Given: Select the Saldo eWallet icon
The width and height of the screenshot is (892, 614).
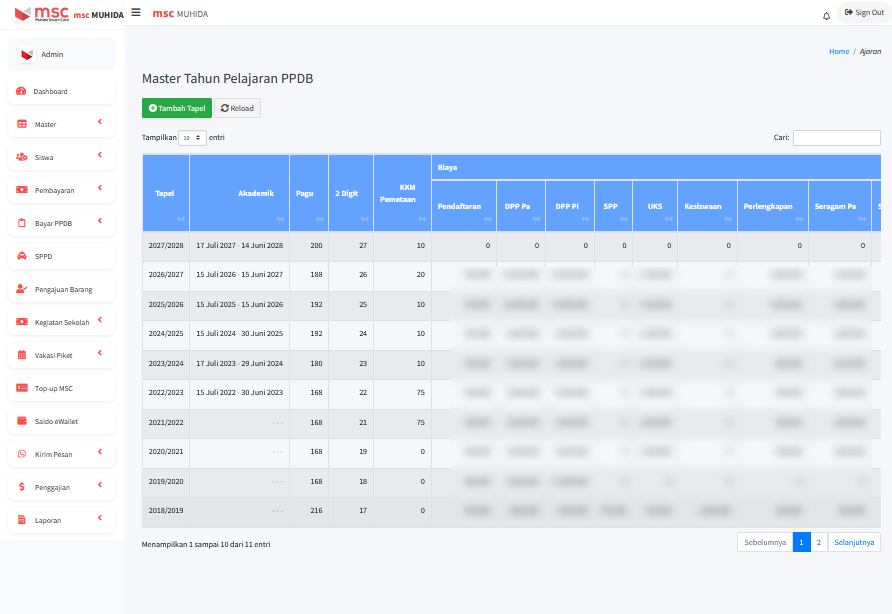Looking at the screenshot, I should [x=21, y=421].
